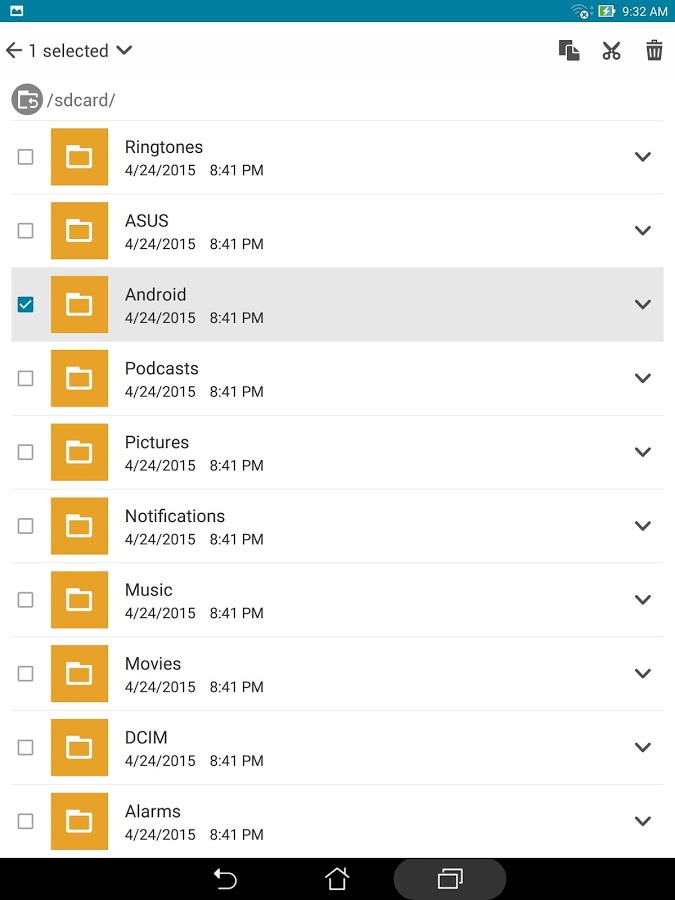Tap the Movies folder thumbnail icon
The image size is (675, 900).
point(79,674)
